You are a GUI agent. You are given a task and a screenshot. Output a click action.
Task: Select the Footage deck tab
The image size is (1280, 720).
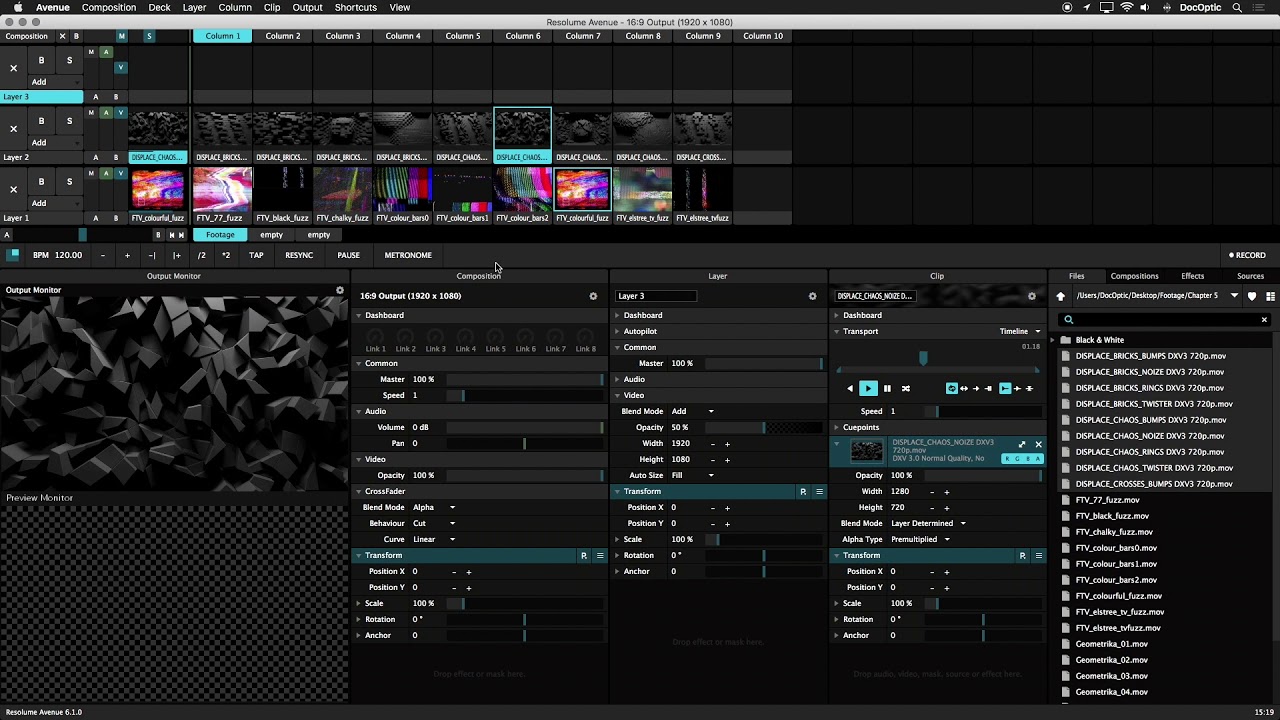point(220,235)
